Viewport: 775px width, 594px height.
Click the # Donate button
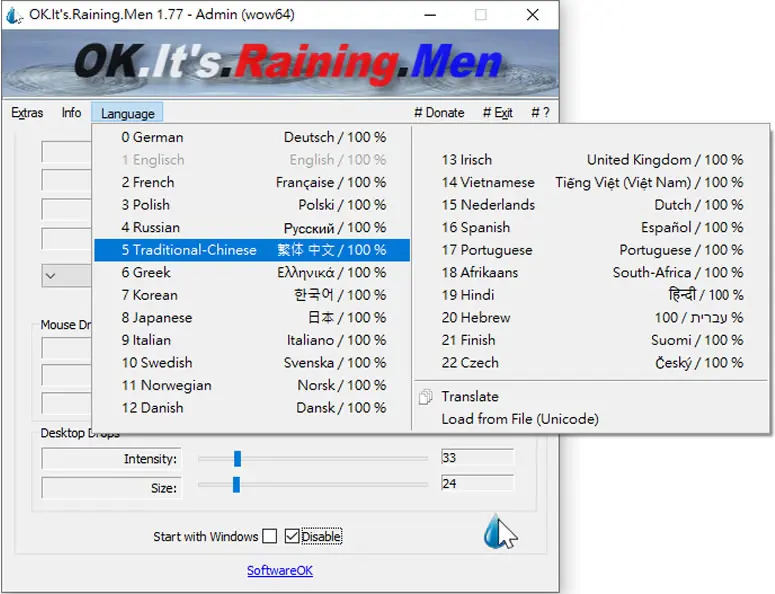tap(439, 113)
